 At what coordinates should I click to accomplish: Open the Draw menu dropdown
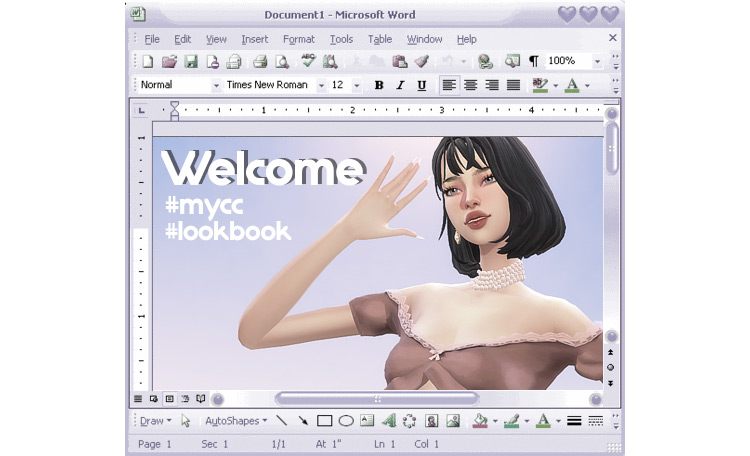coord(155,421)
